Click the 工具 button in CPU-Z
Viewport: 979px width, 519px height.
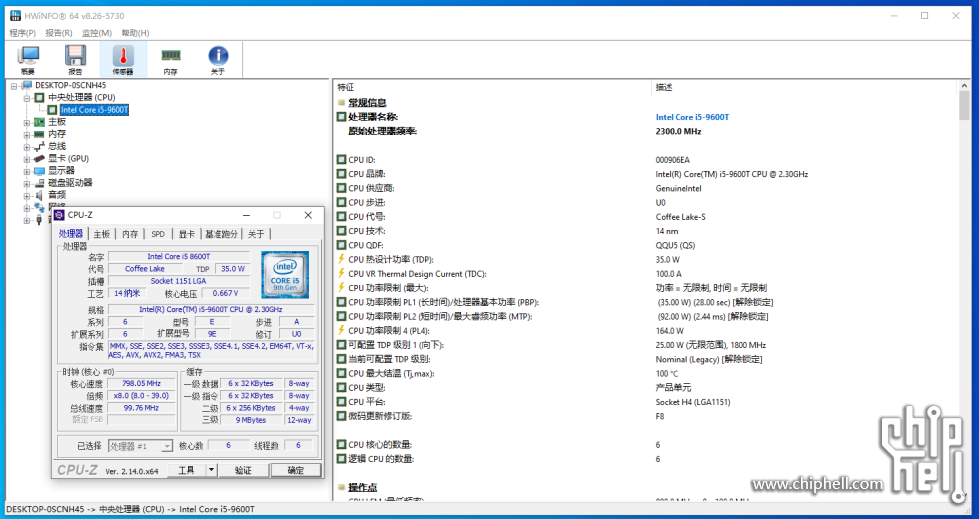[187, 470]
